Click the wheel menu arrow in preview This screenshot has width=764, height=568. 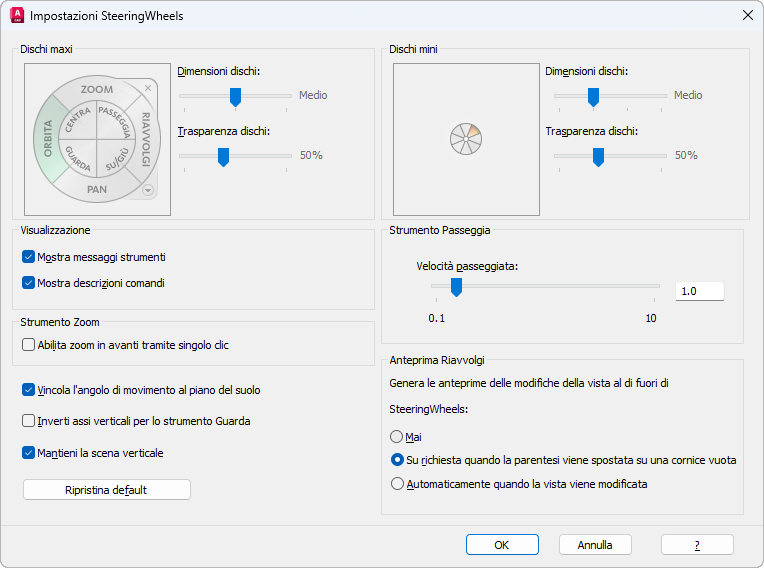[148, 190]
